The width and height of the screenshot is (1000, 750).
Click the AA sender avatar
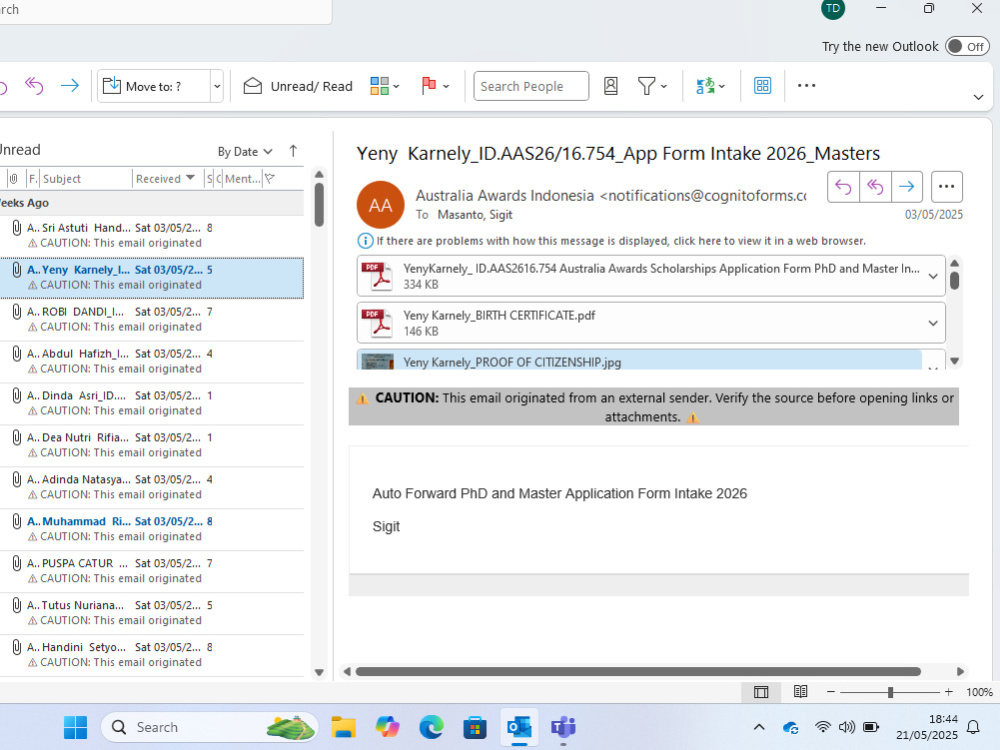point(380,205)
